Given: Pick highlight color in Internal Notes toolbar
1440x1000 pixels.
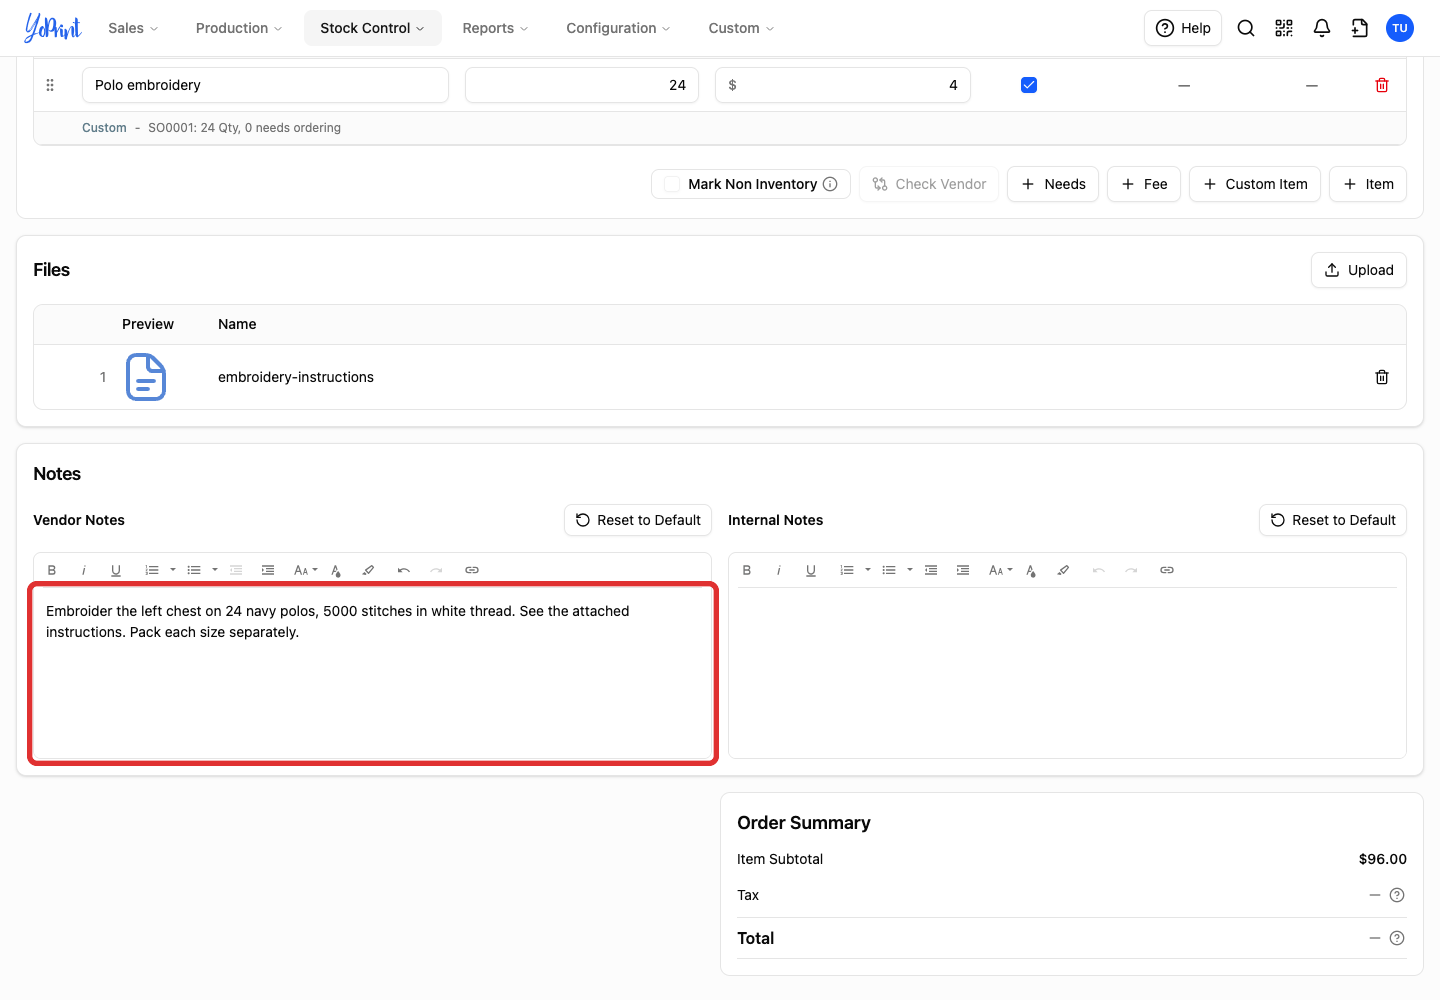Looking at the screenshot, I should coord(1063,570).
